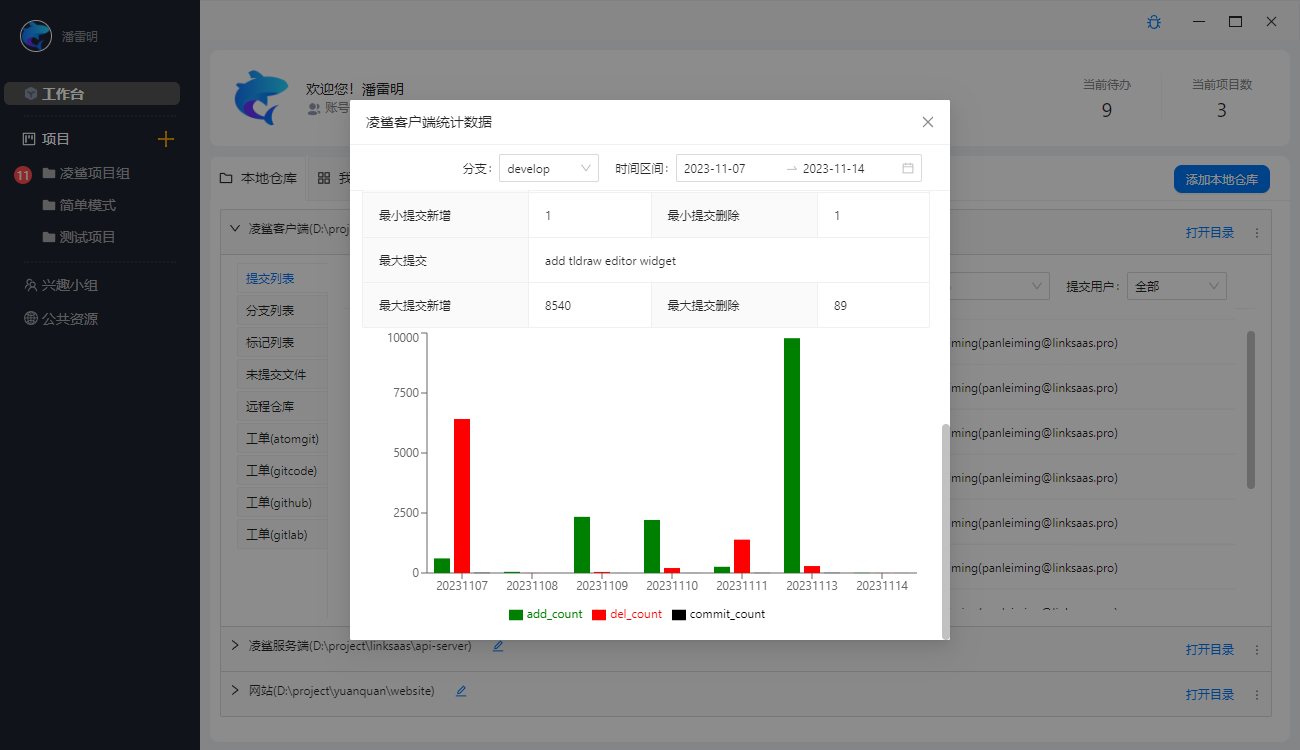Screen dimensions: 1300x750
Task: Open the 提交用户 全部 dropdown
Action: pos(1176,286)
